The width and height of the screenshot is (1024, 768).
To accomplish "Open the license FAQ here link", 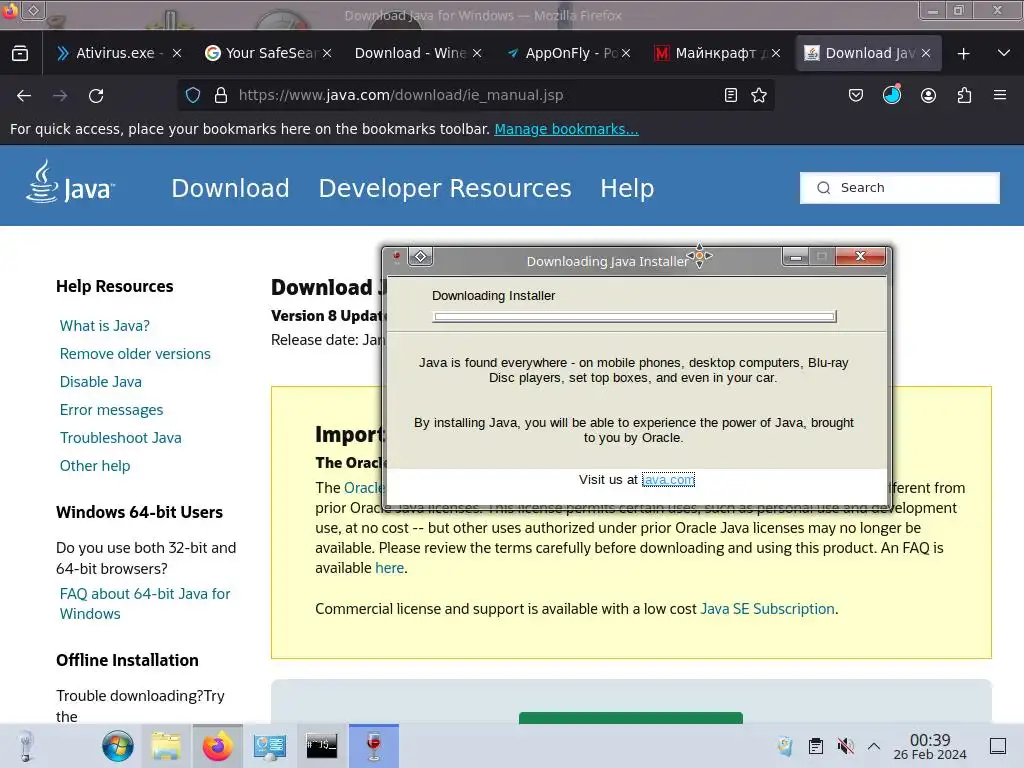I will (x=389, y=568).
